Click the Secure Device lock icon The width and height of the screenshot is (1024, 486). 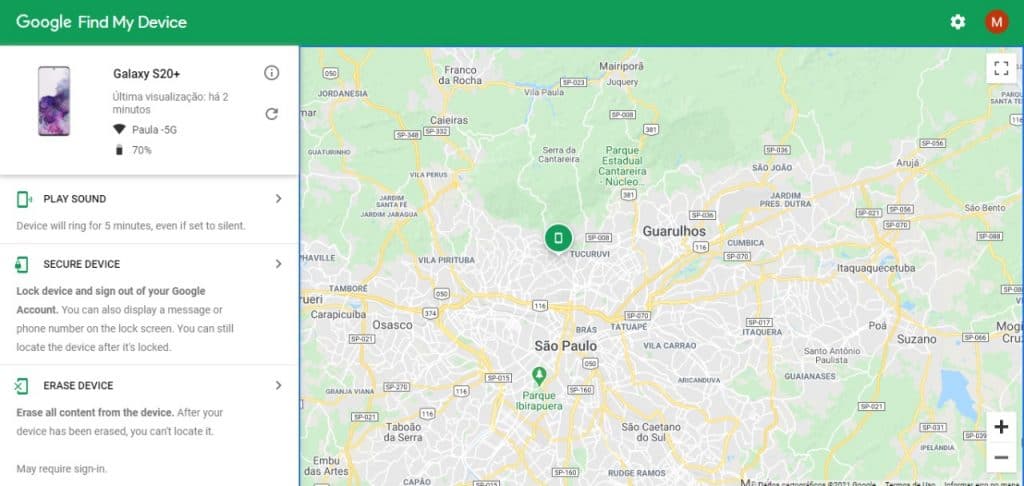click(23, 265)
